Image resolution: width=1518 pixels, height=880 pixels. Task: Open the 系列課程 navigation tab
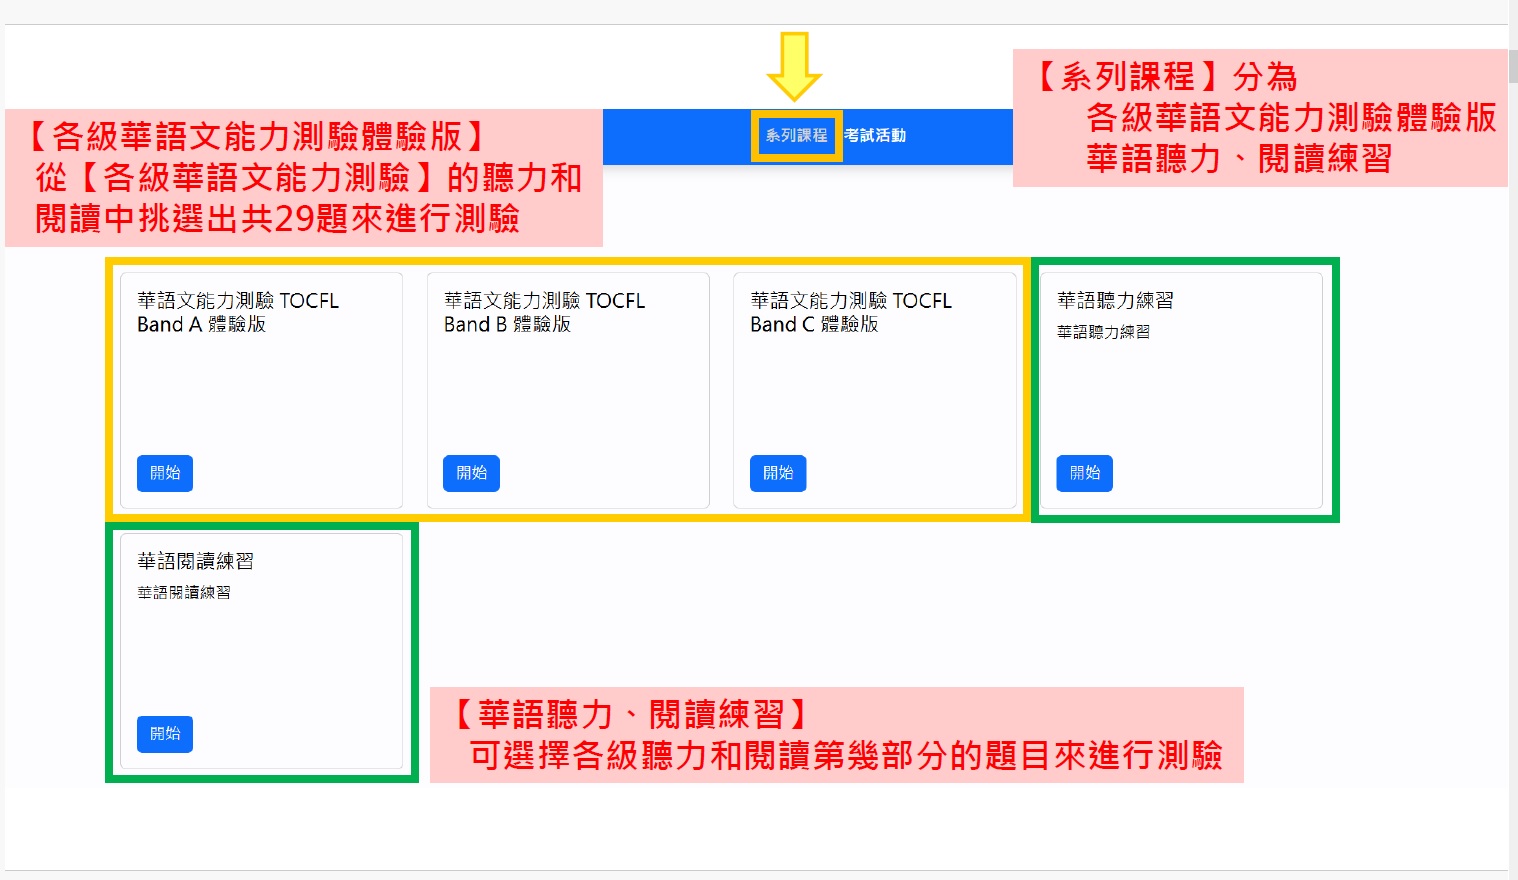point(796,135)
